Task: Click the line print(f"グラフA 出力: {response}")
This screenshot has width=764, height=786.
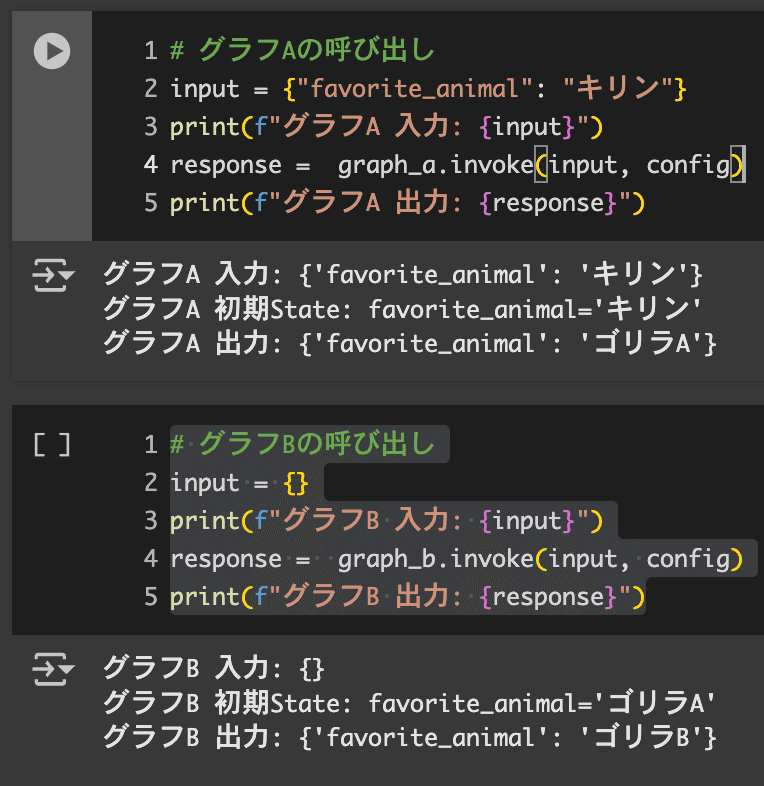Action: (407, 203)
